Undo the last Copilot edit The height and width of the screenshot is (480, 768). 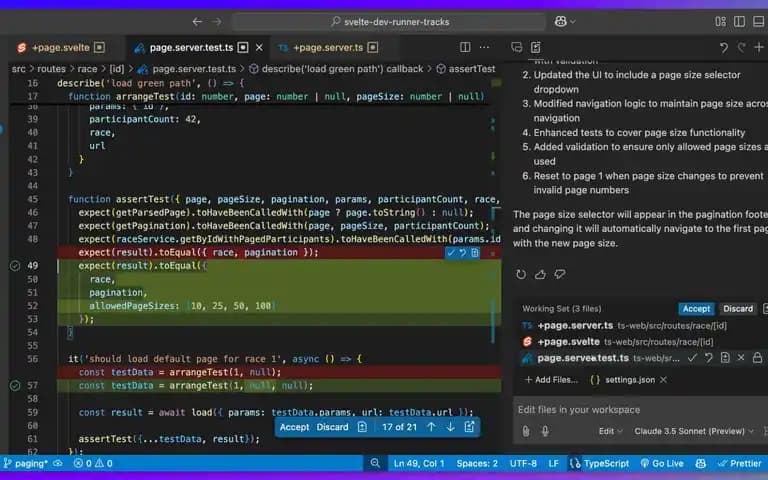point(723,48)
